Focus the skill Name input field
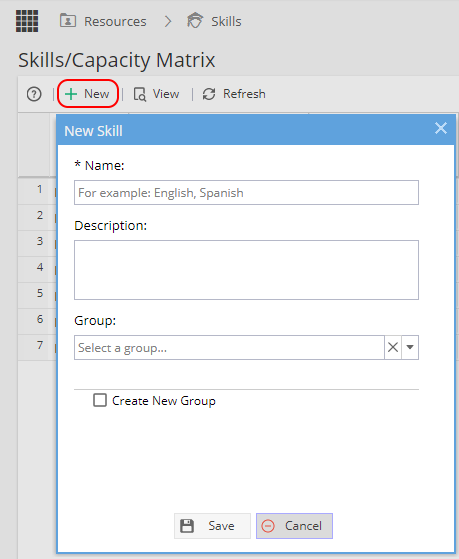The image size is (459, 559). [x=246, y=193]
